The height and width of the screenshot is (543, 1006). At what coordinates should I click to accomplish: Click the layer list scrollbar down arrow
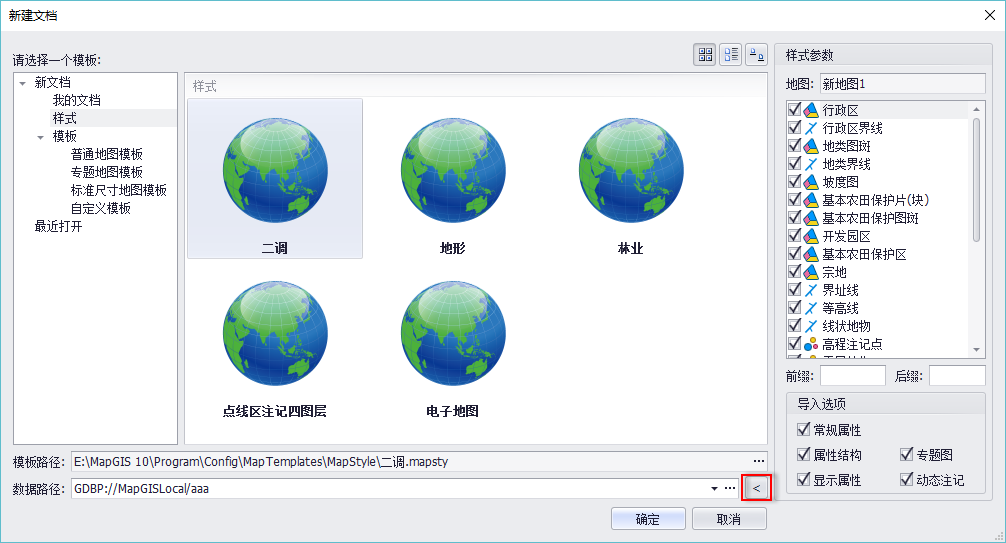[976, 350]
